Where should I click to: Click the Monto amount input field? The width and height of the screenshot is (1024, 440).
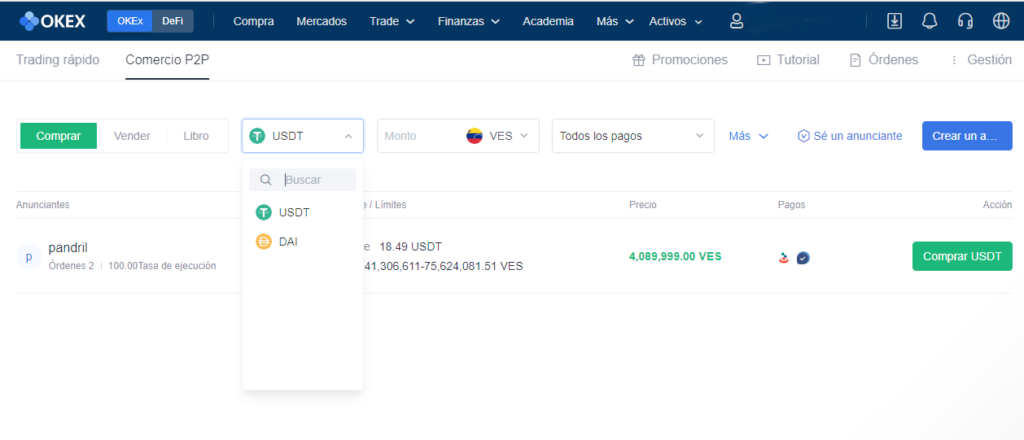coord(418,136)
